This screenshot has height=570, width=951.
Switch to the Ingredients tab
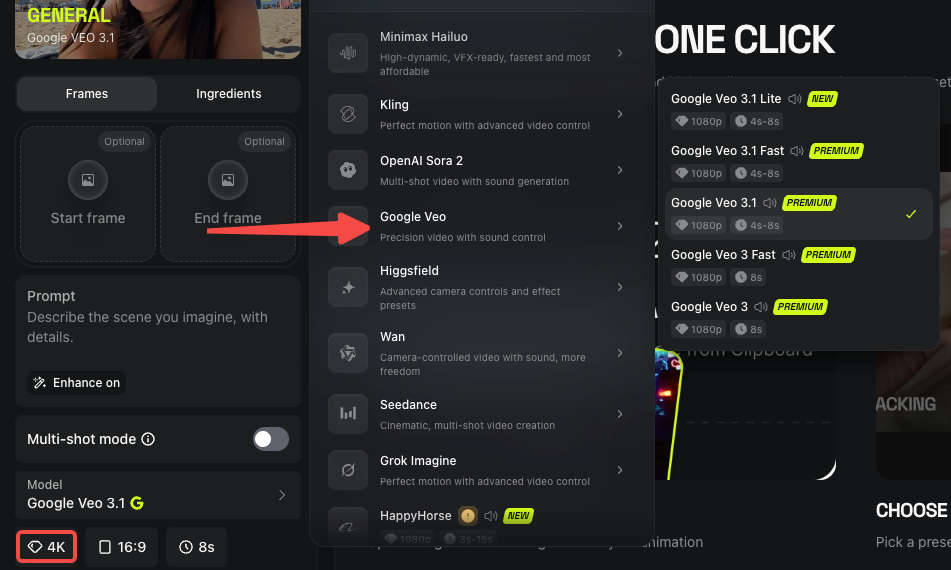point(229,94)
